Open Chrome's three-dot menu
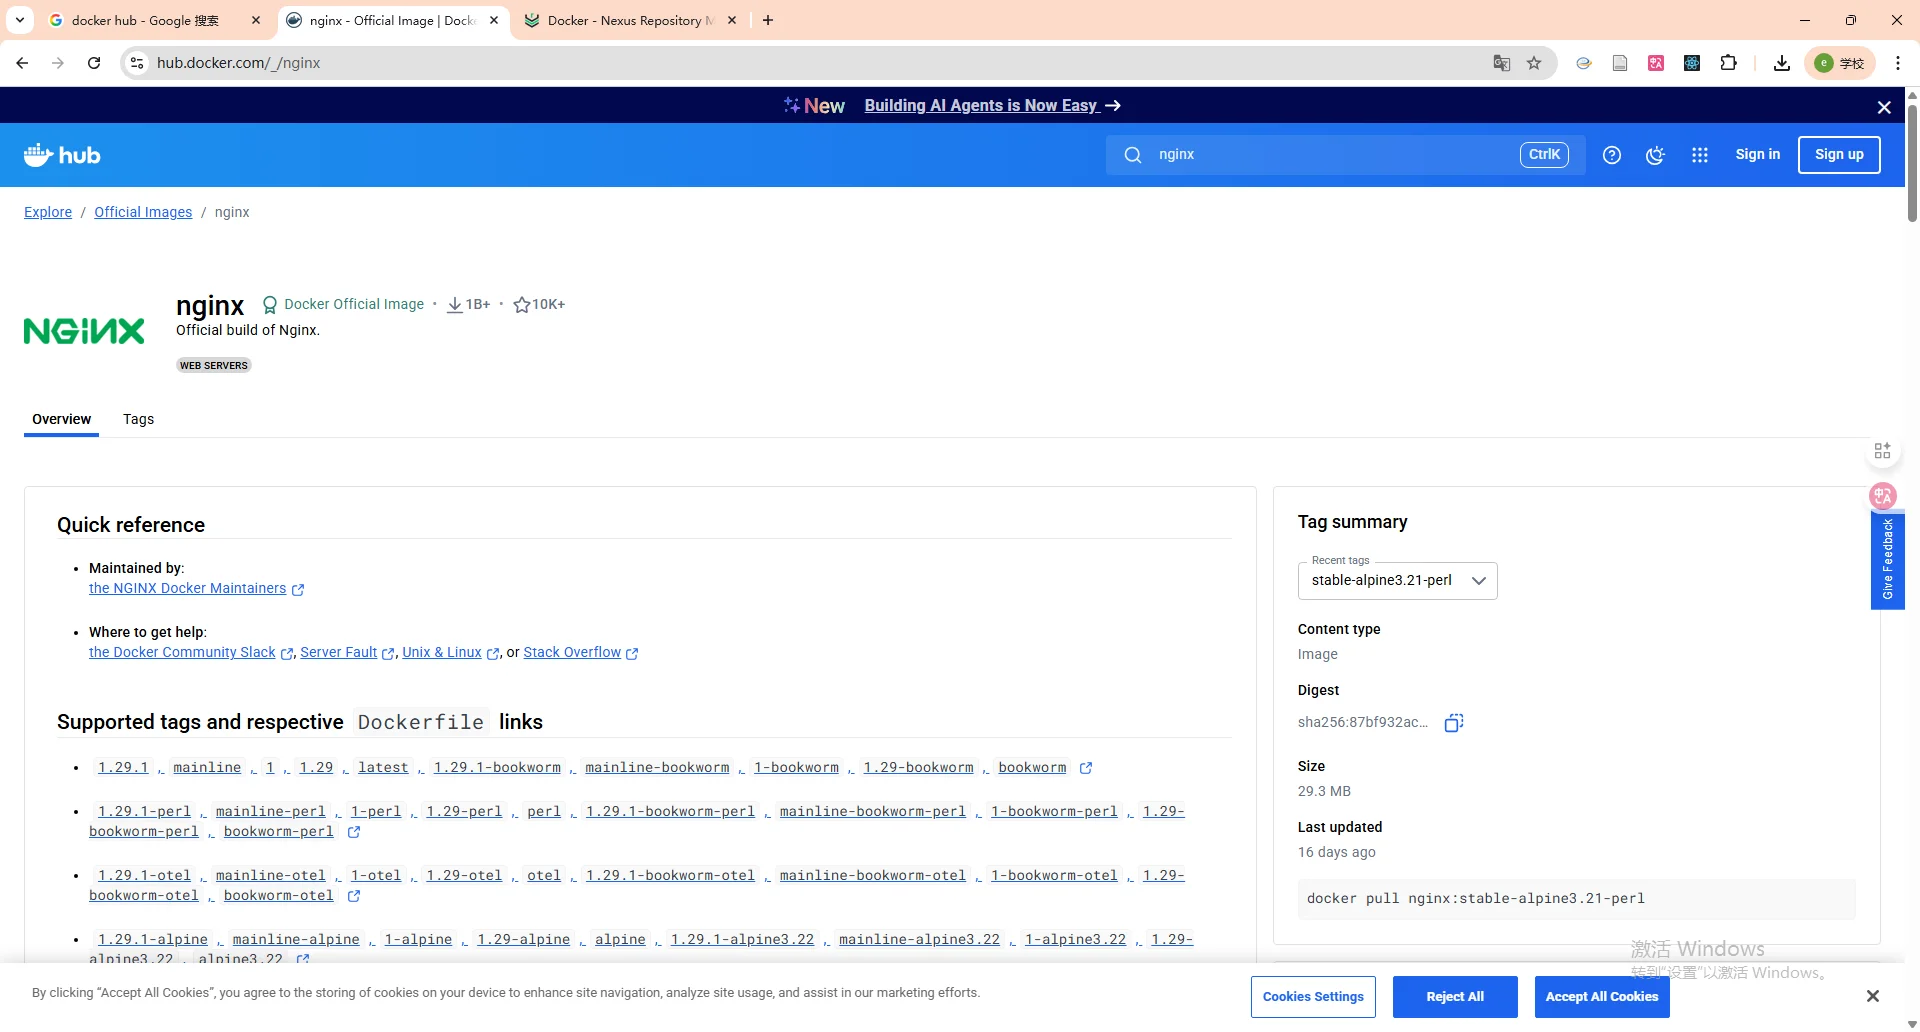Viewport: 1920px width, 1032px height. (x=1898, y=63)
